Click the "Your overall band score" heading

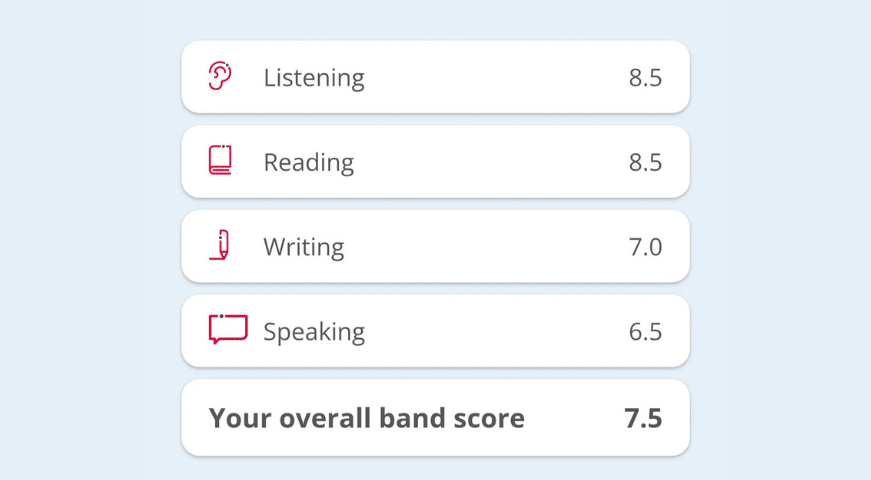tap(366, 417)
